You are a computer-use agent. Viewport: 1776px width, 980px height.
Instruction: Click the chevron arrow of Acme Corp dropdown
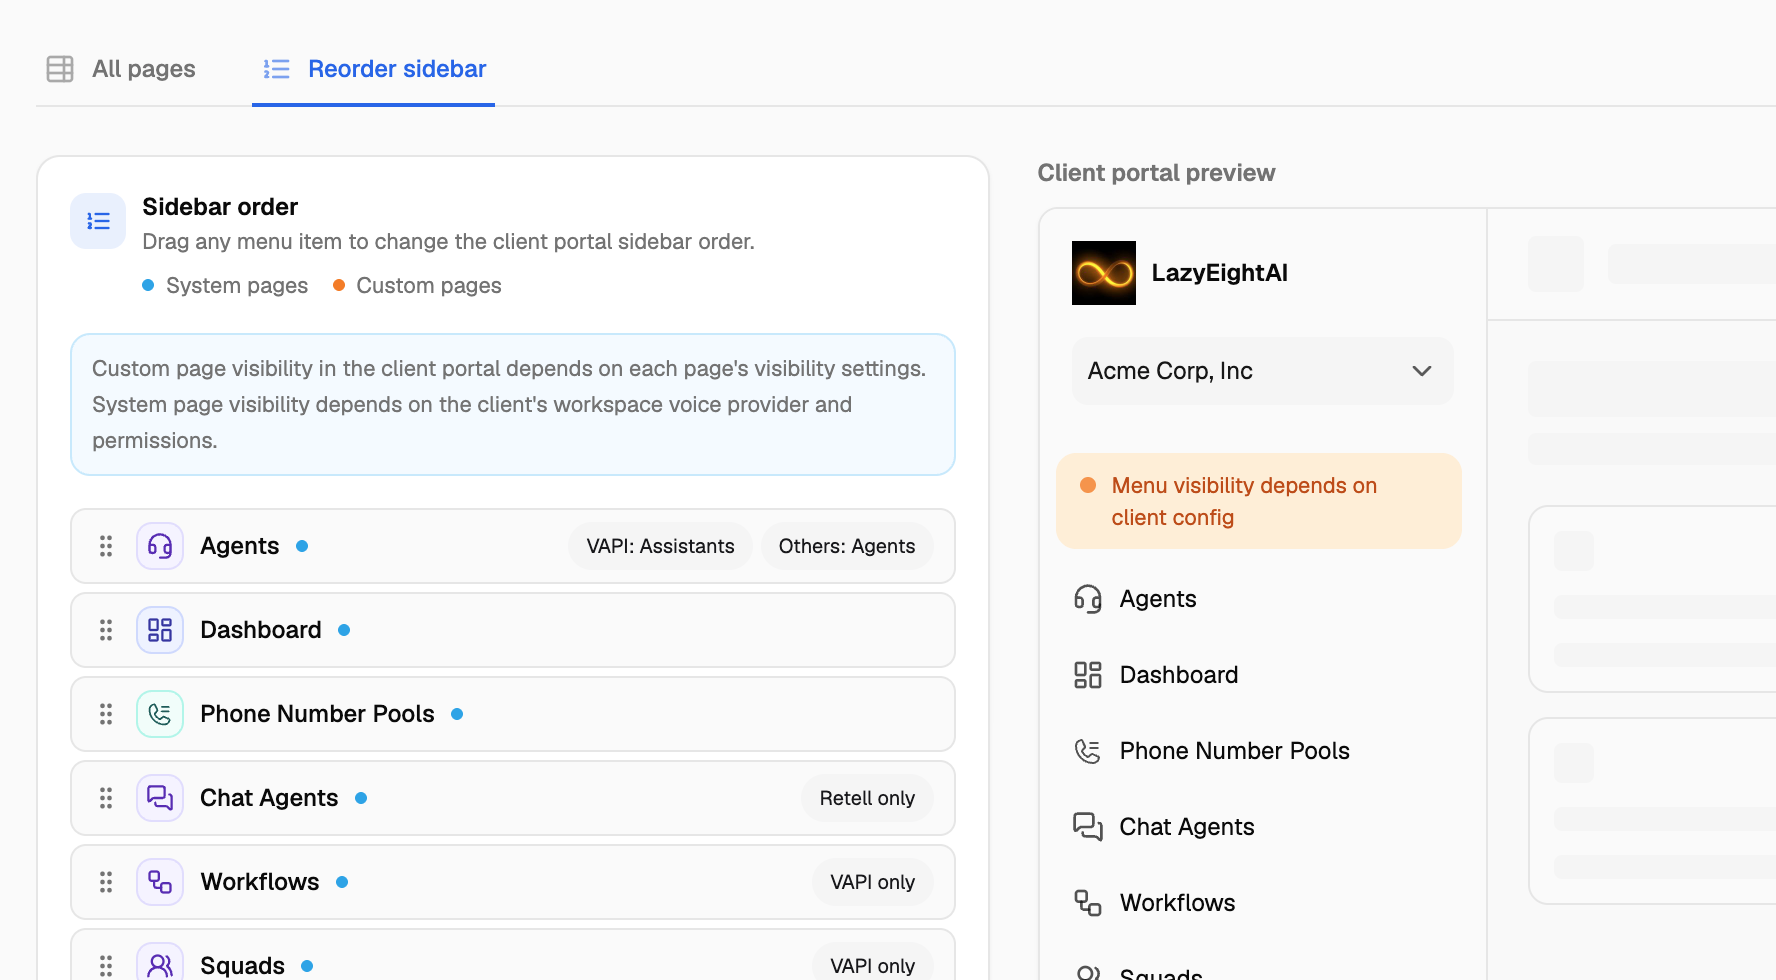1422,371
